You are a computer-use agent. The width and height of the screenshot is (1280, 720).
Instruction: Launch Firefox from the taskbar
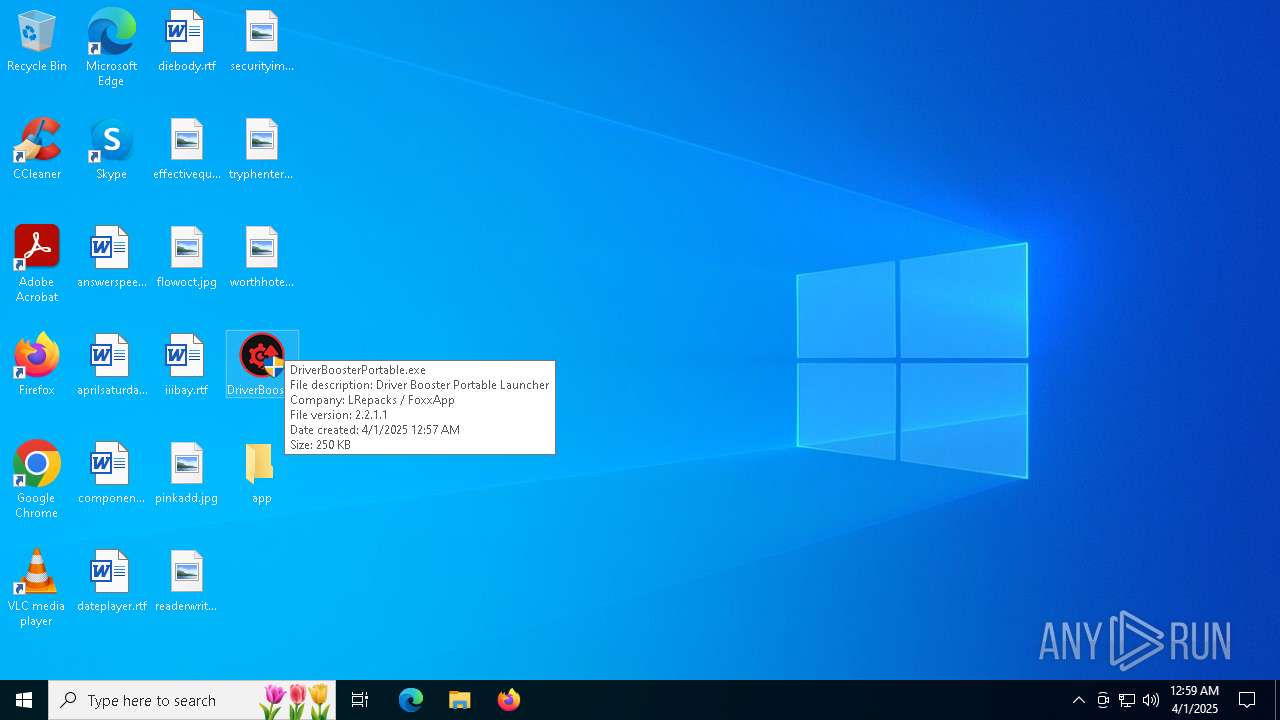point(509,700)
